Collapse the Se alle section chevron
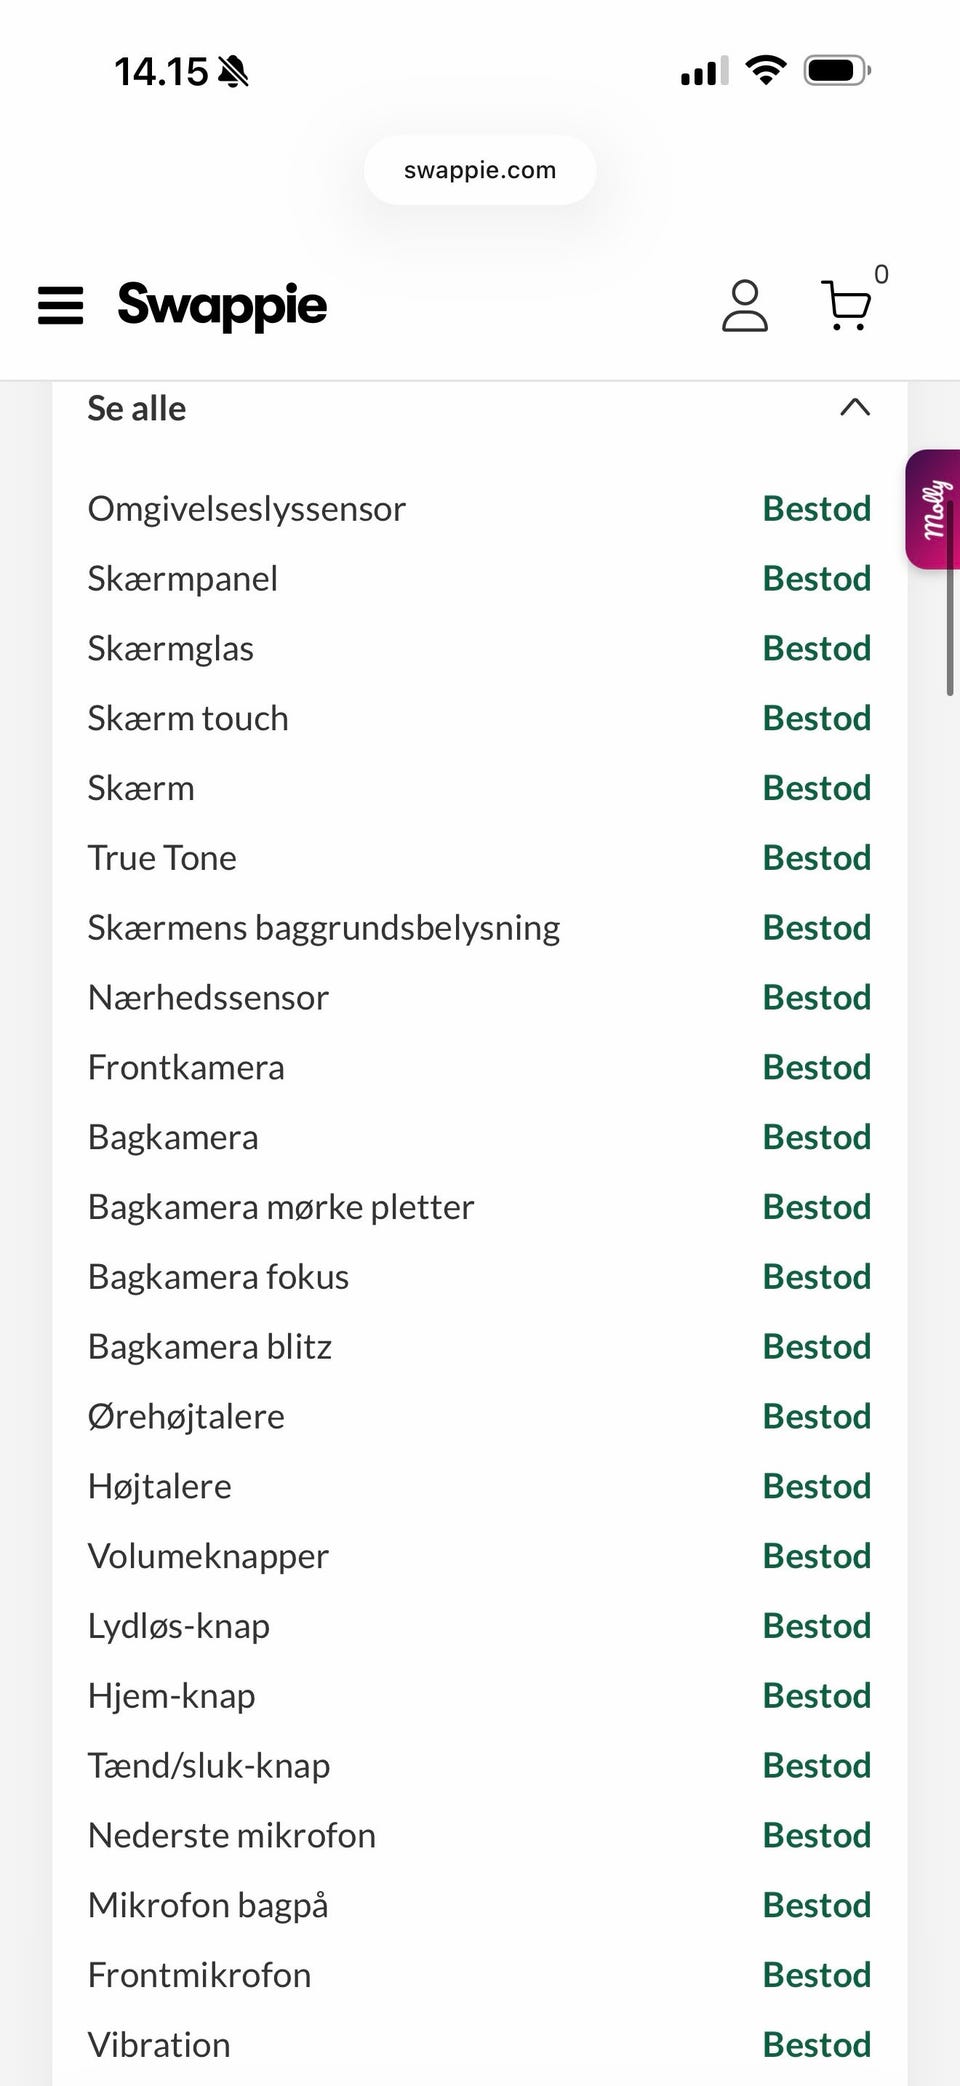Screen dimensions: 960x2086 854,408
